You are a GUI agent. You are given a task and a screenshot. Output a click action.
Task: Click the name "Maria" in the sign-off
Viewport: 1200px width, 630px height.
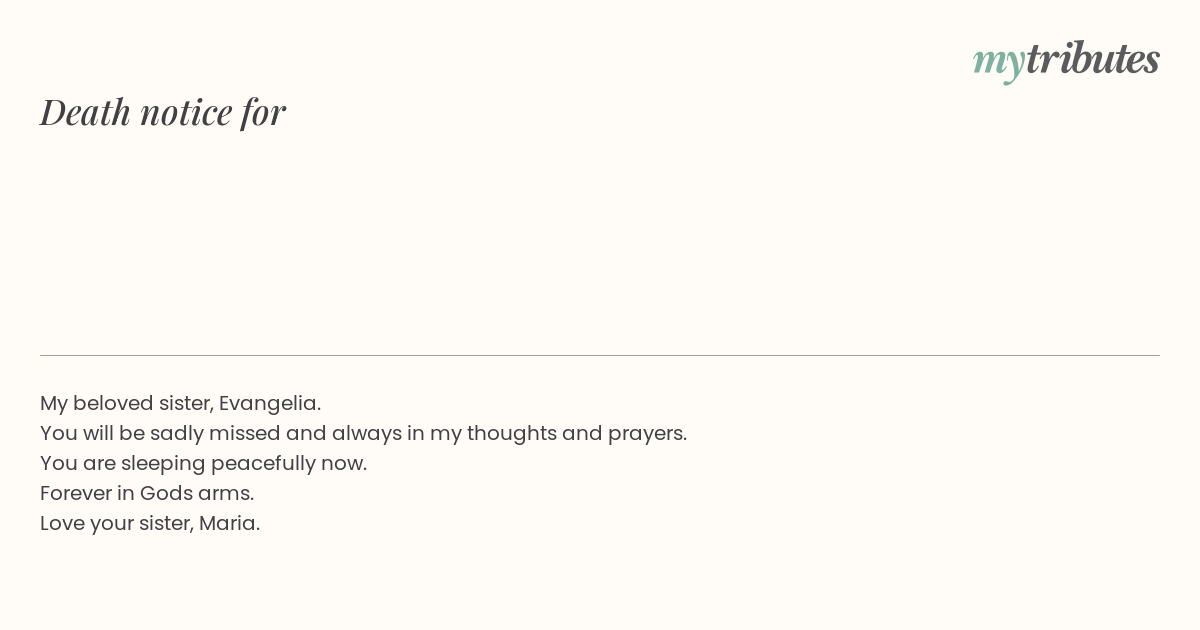228,523
